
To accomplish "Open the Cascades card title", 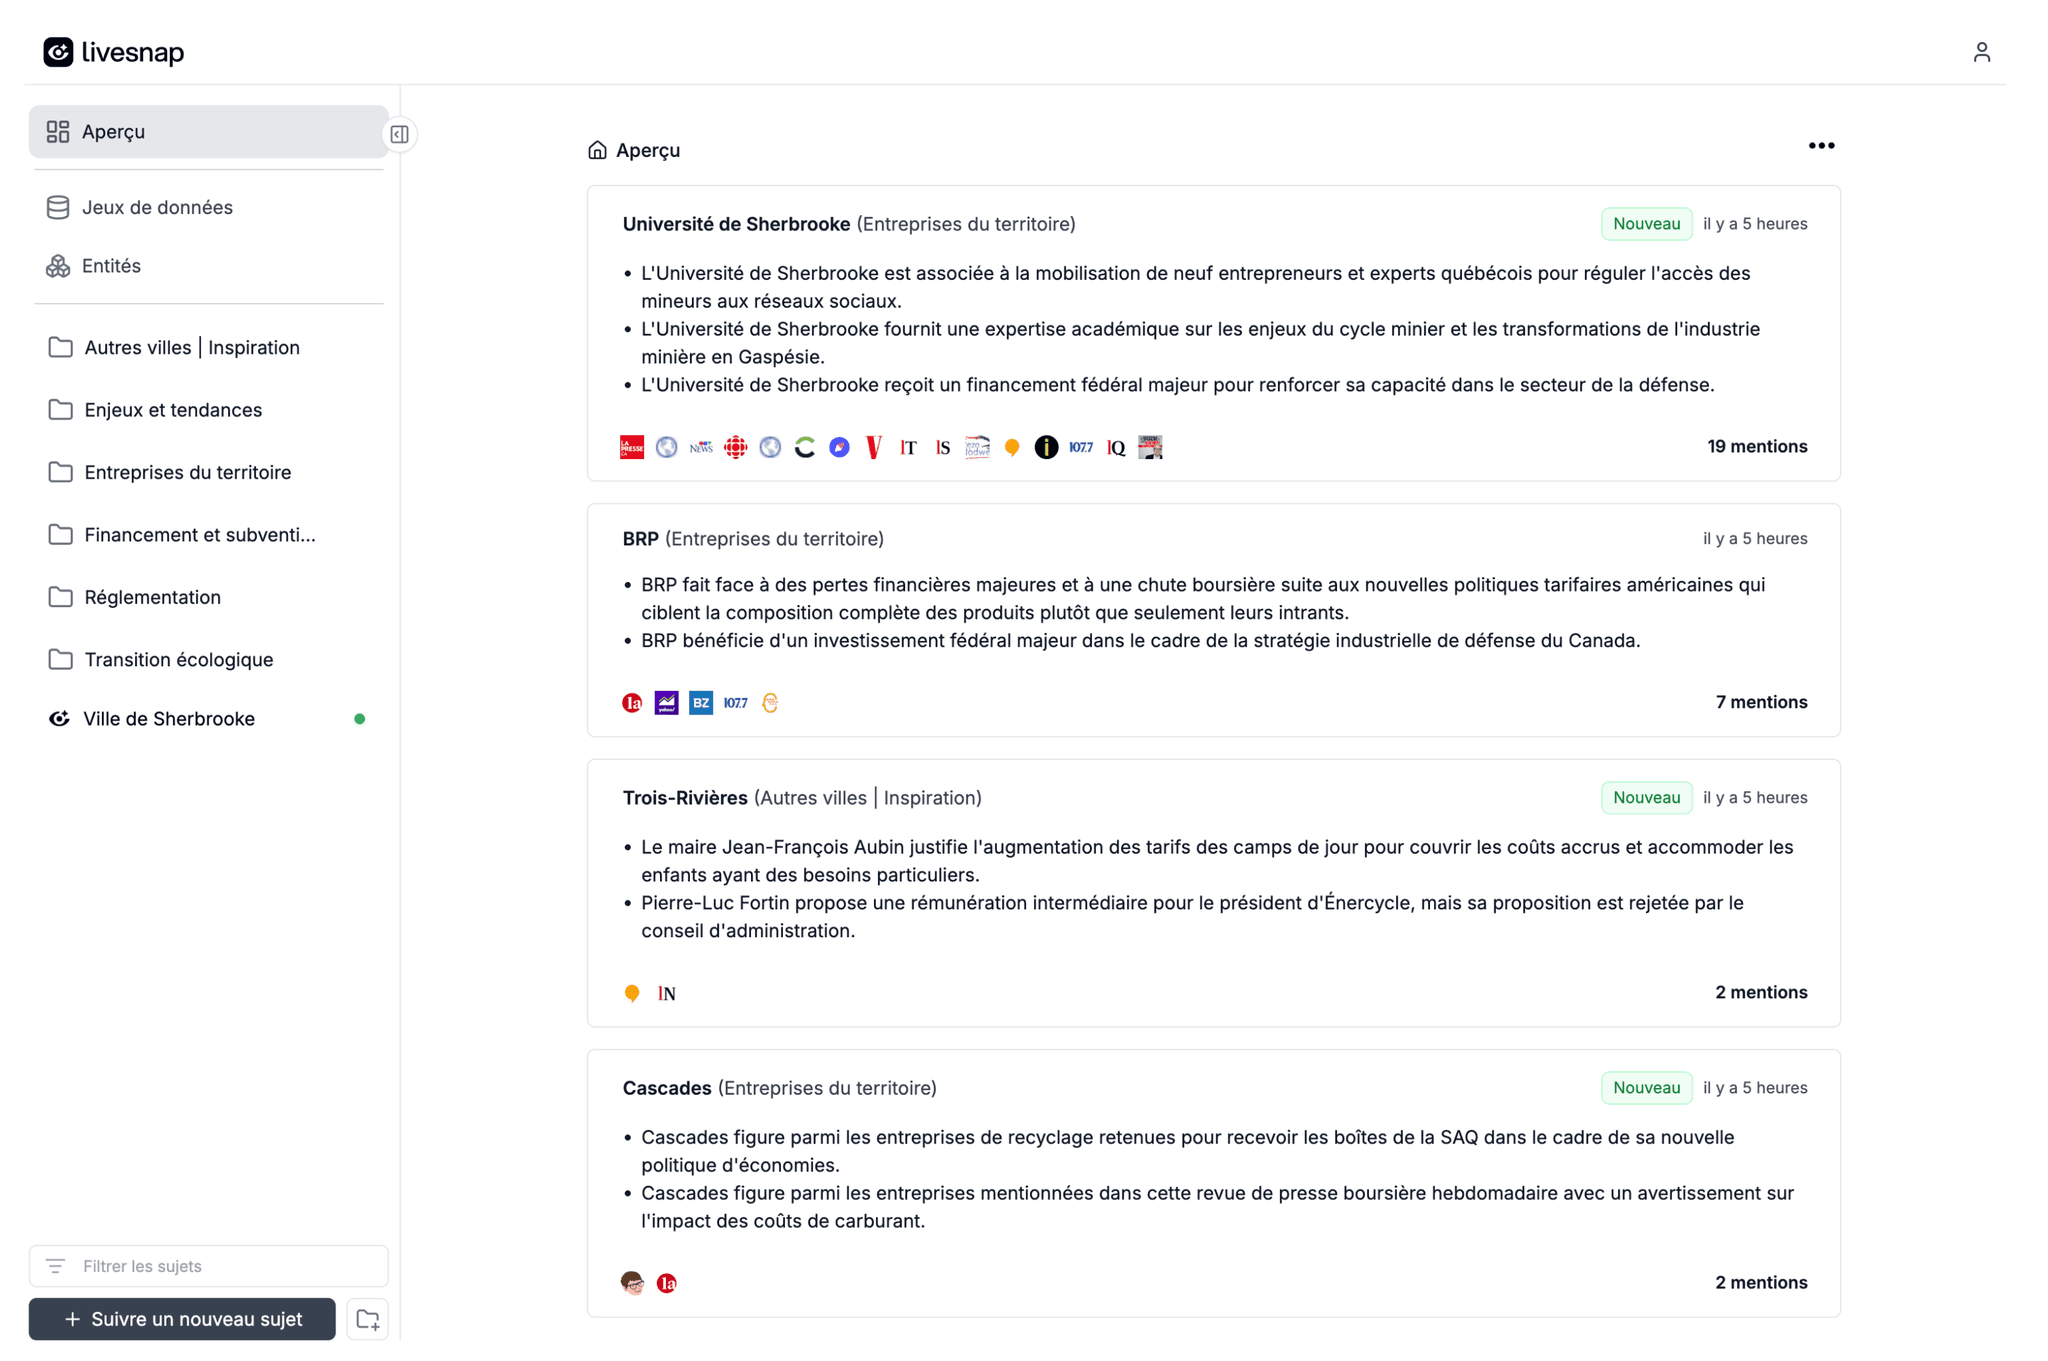I will pyautogui.click(x=667, y=1088).
